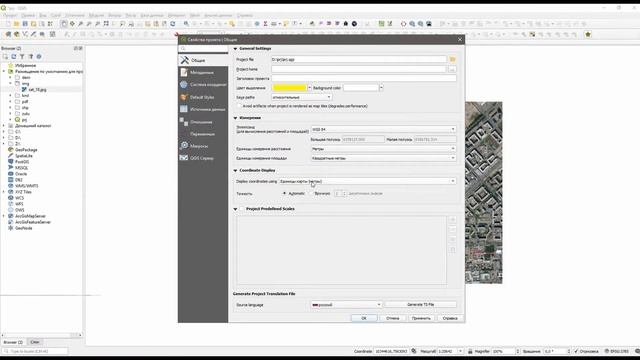Click the search field in the properties dialog
Screen dimensions: 640x360
coord(203,49)
